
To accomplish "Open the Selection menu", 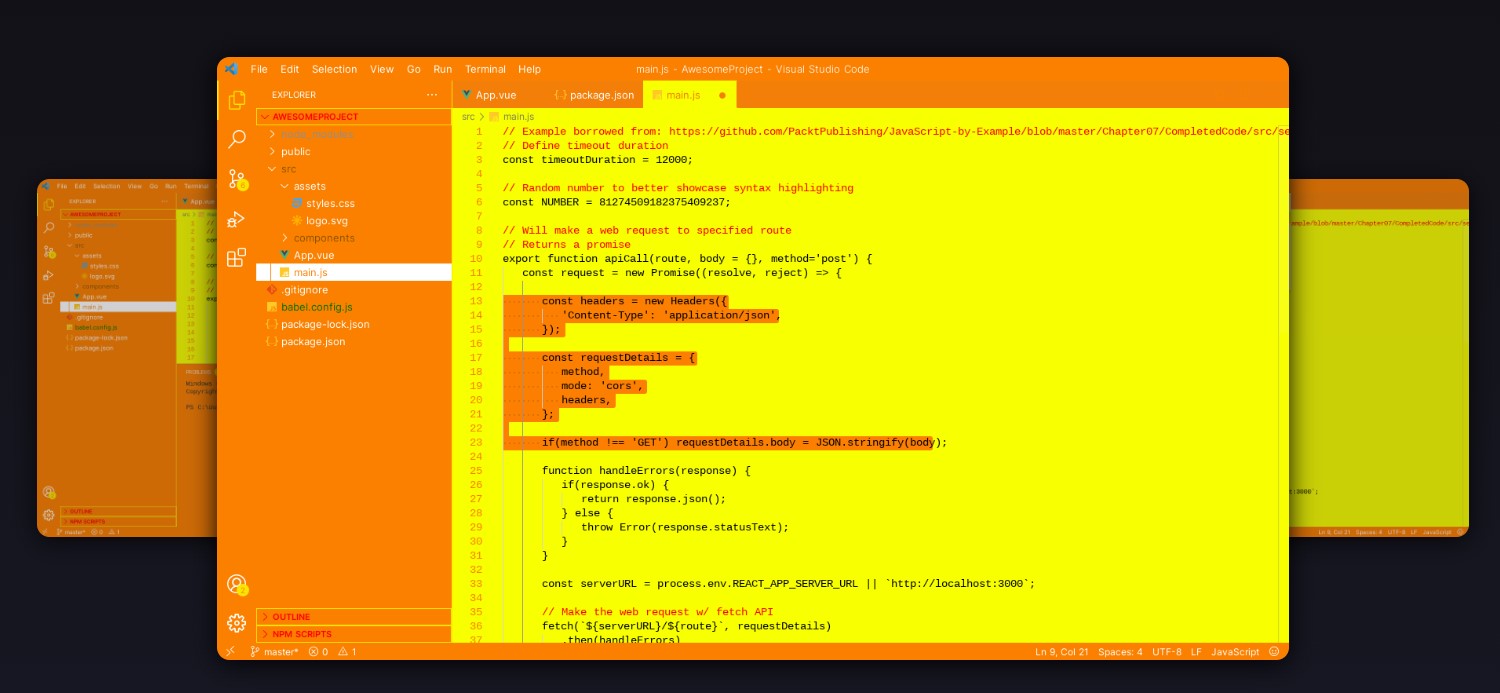I will [x=334, y=69].
